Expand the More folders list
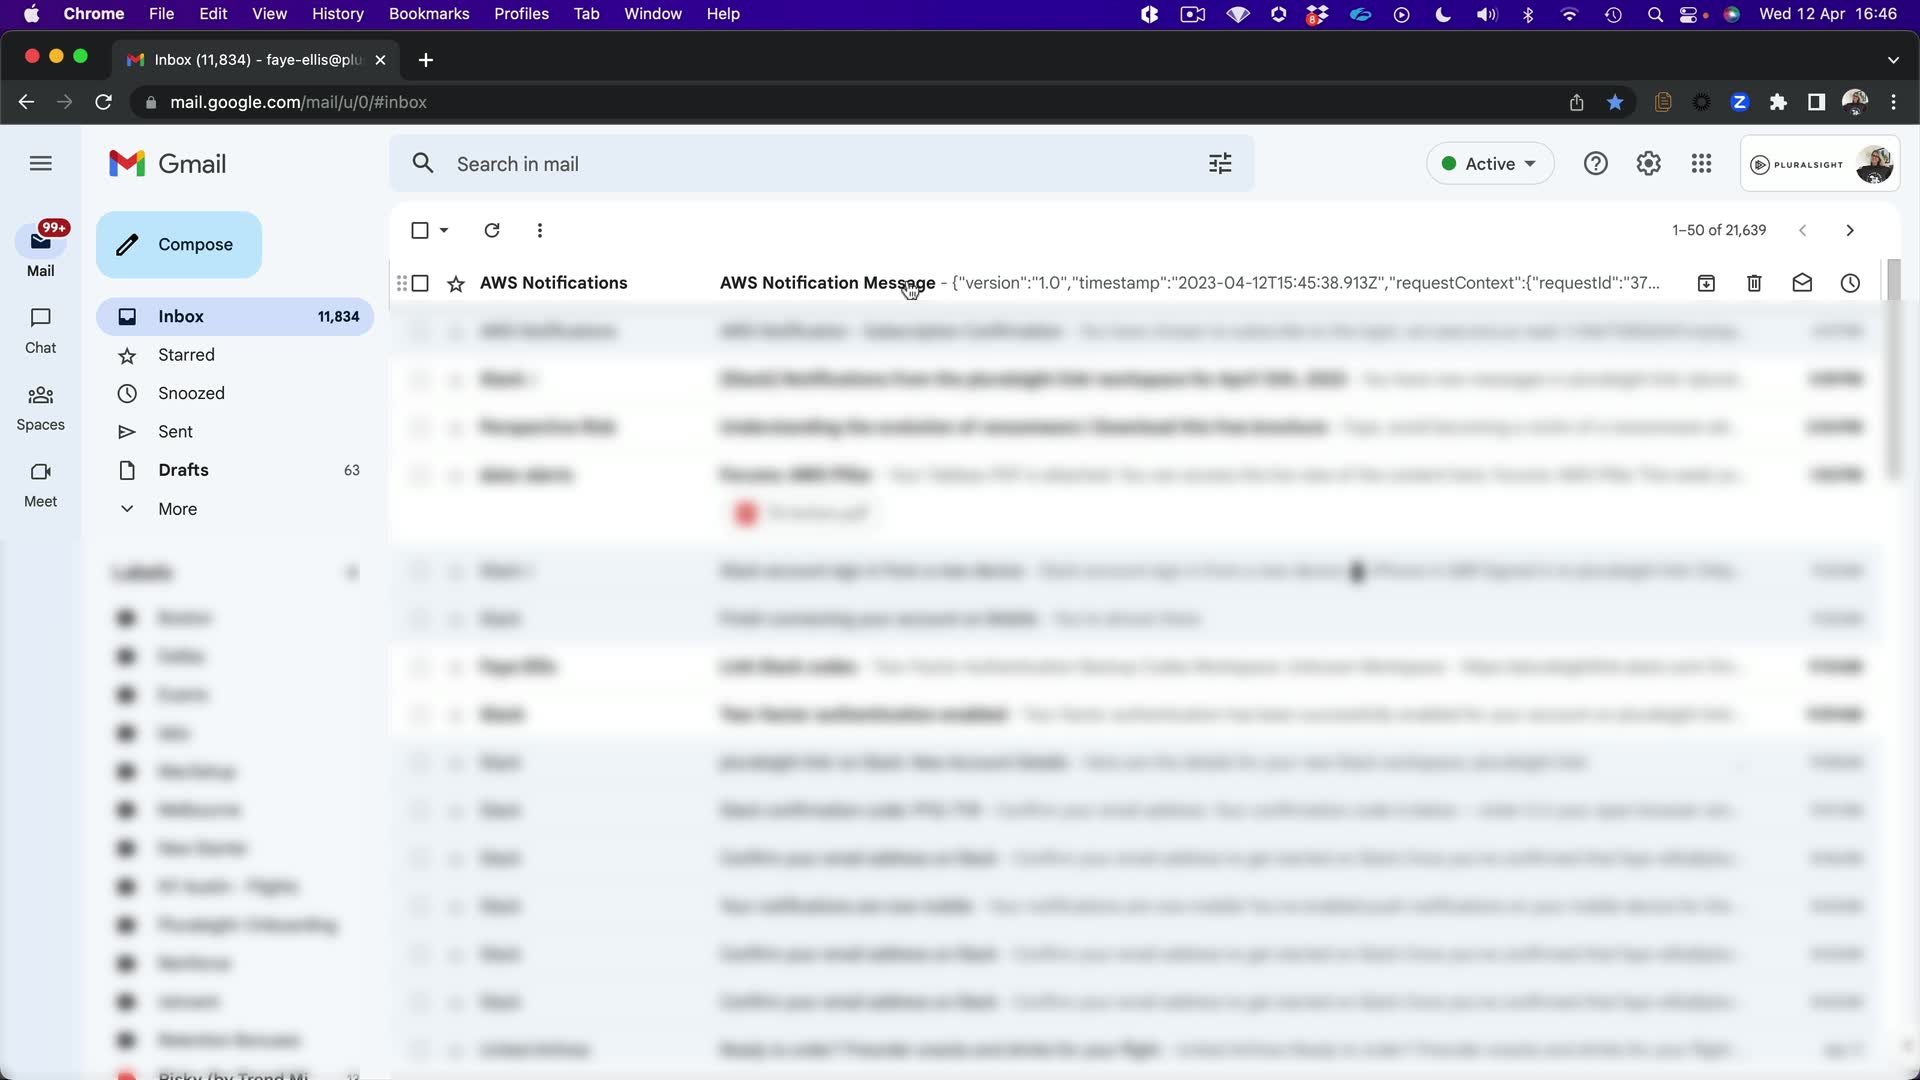This screenshot has height=1080, width=1920. [x=177, y=509]
